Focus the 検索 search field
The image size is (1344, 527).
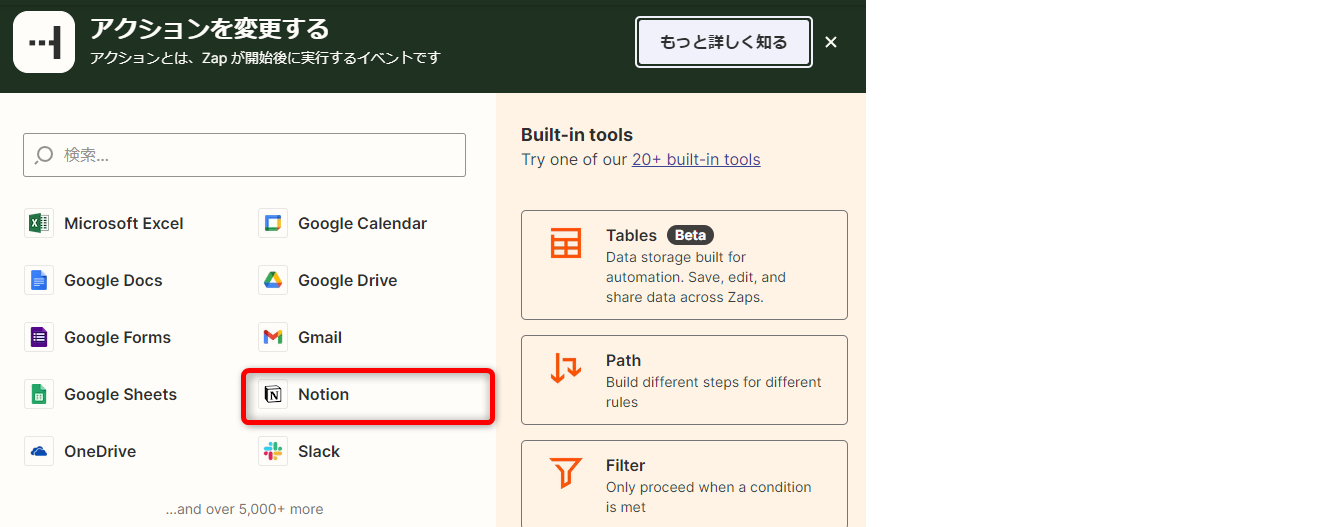point(244,155)
